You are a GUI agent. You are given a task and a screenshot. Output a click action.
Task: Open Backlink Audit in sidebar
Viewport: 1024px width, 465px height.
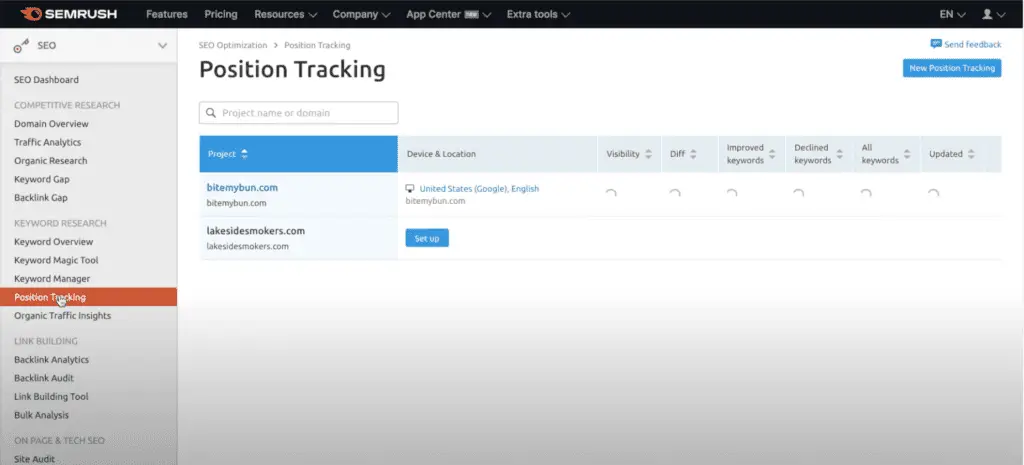coord(44,377)
